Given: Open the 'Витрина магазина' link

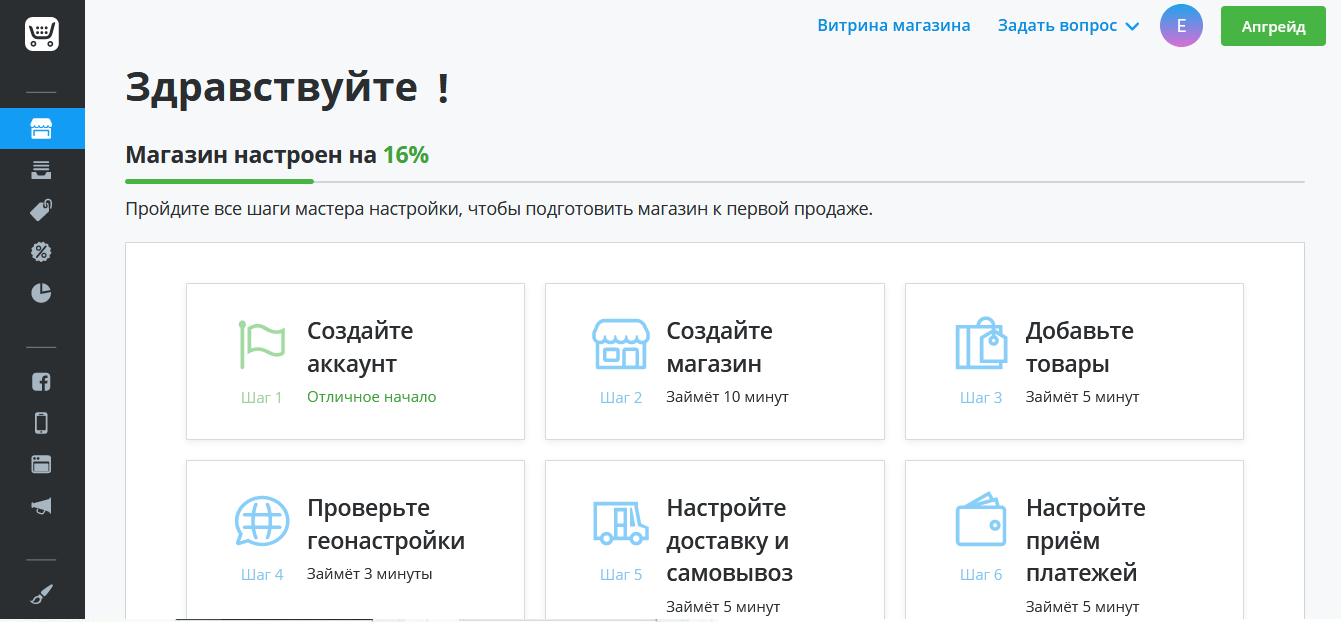Looking at the screenshot, I should point(893,26).
